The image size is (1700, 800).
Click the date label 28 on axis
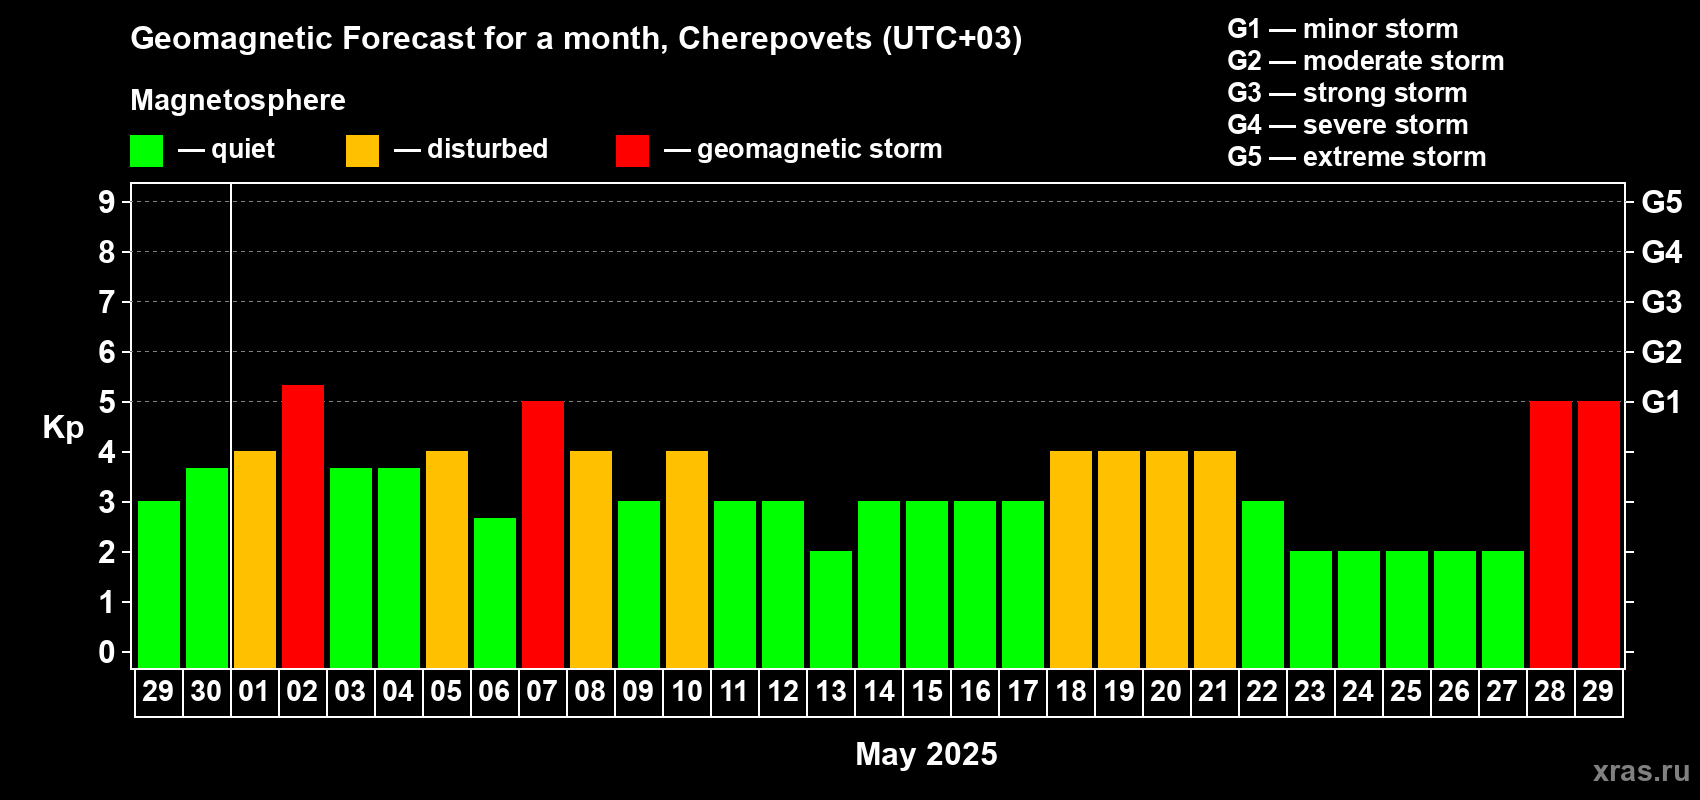pos(1550,691)
